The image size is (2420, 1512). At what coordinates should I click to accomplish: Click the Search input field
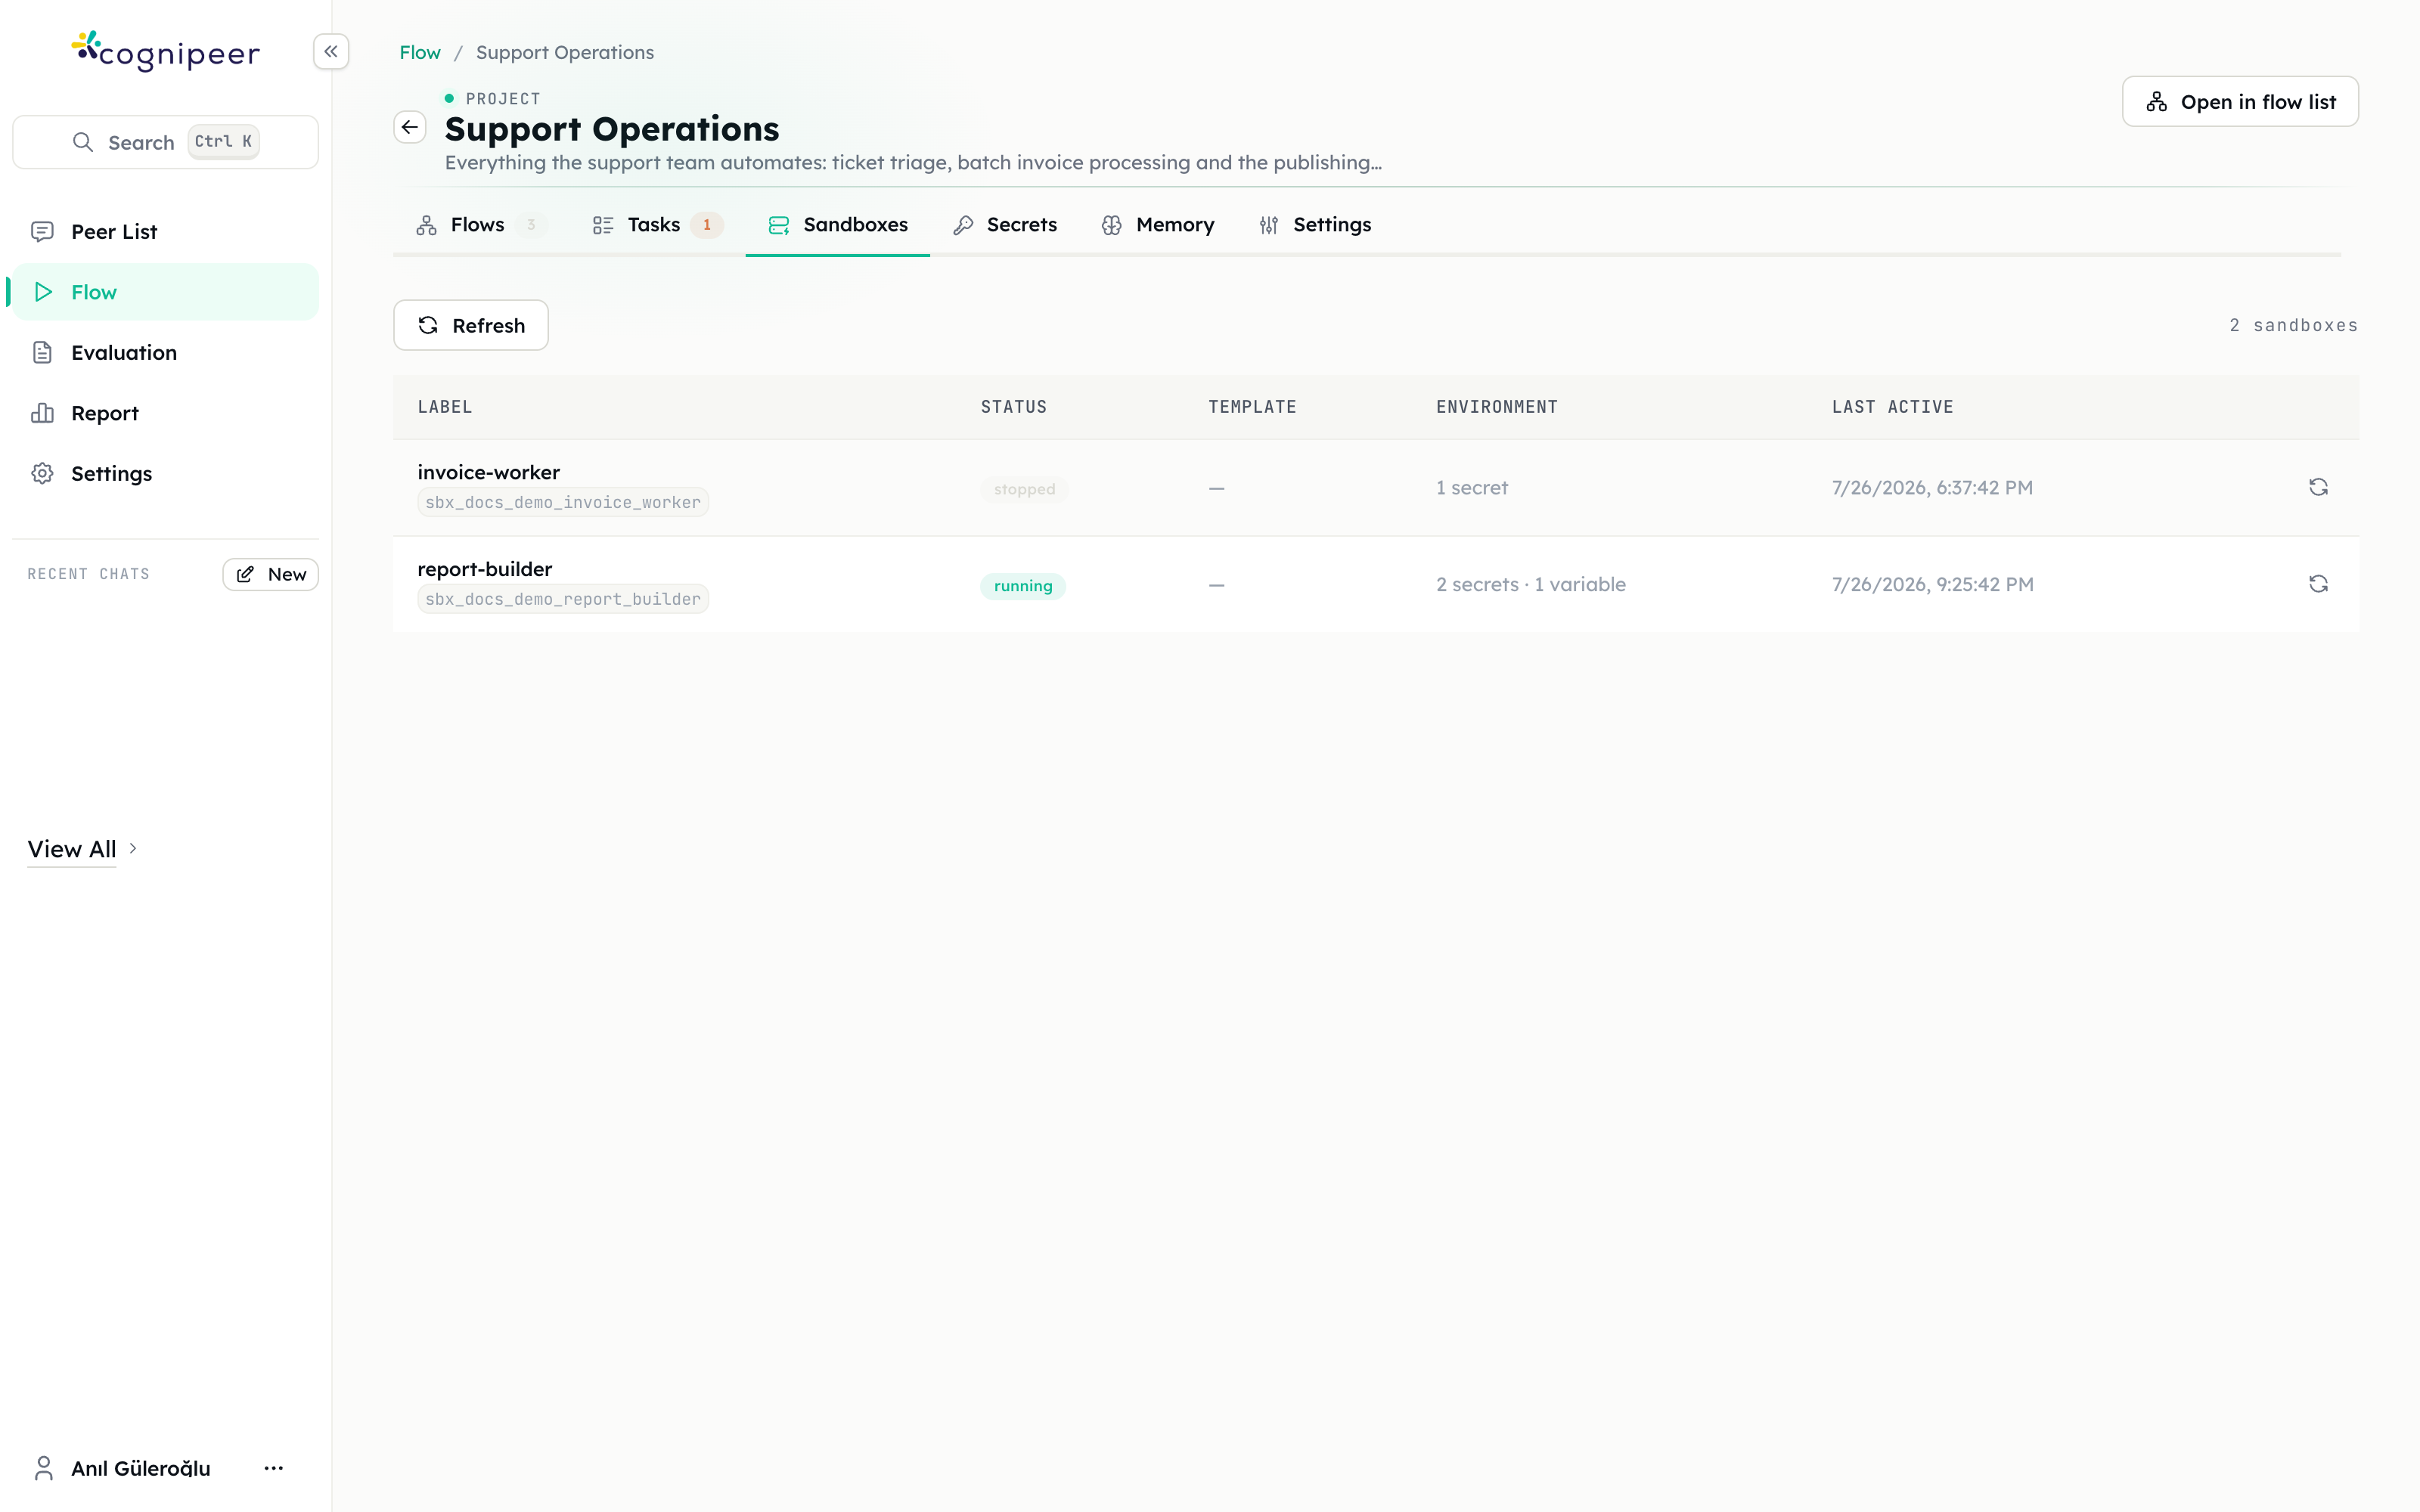(165, 142)
